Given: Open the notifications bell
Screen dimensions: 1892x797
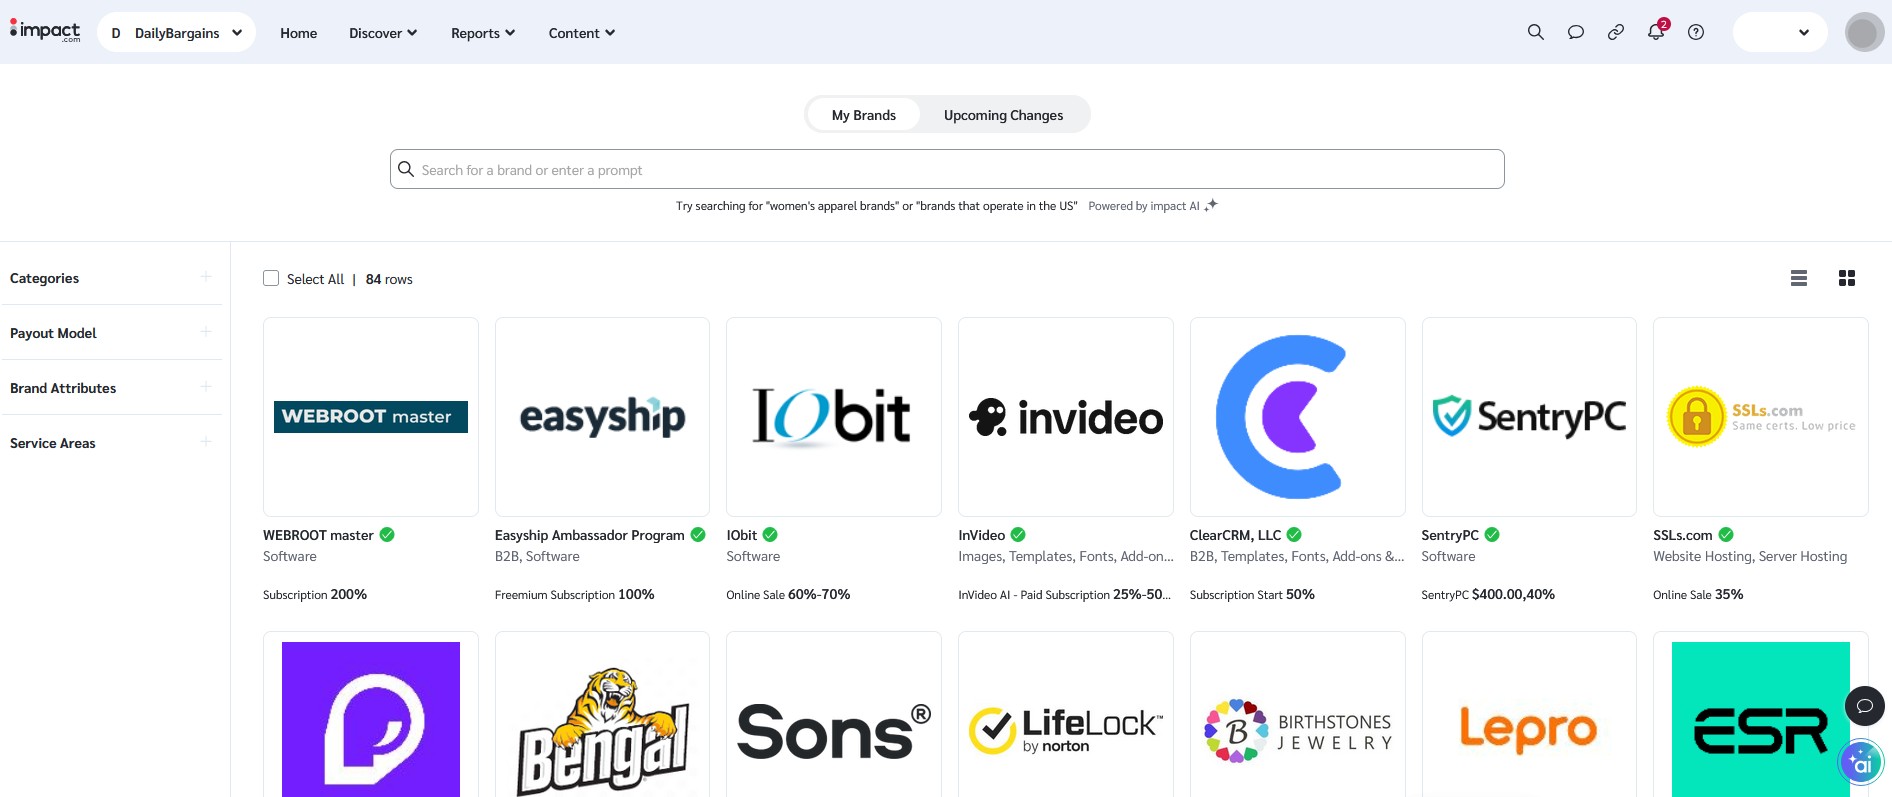Looking at the screenshot, I should (1656, 32).
